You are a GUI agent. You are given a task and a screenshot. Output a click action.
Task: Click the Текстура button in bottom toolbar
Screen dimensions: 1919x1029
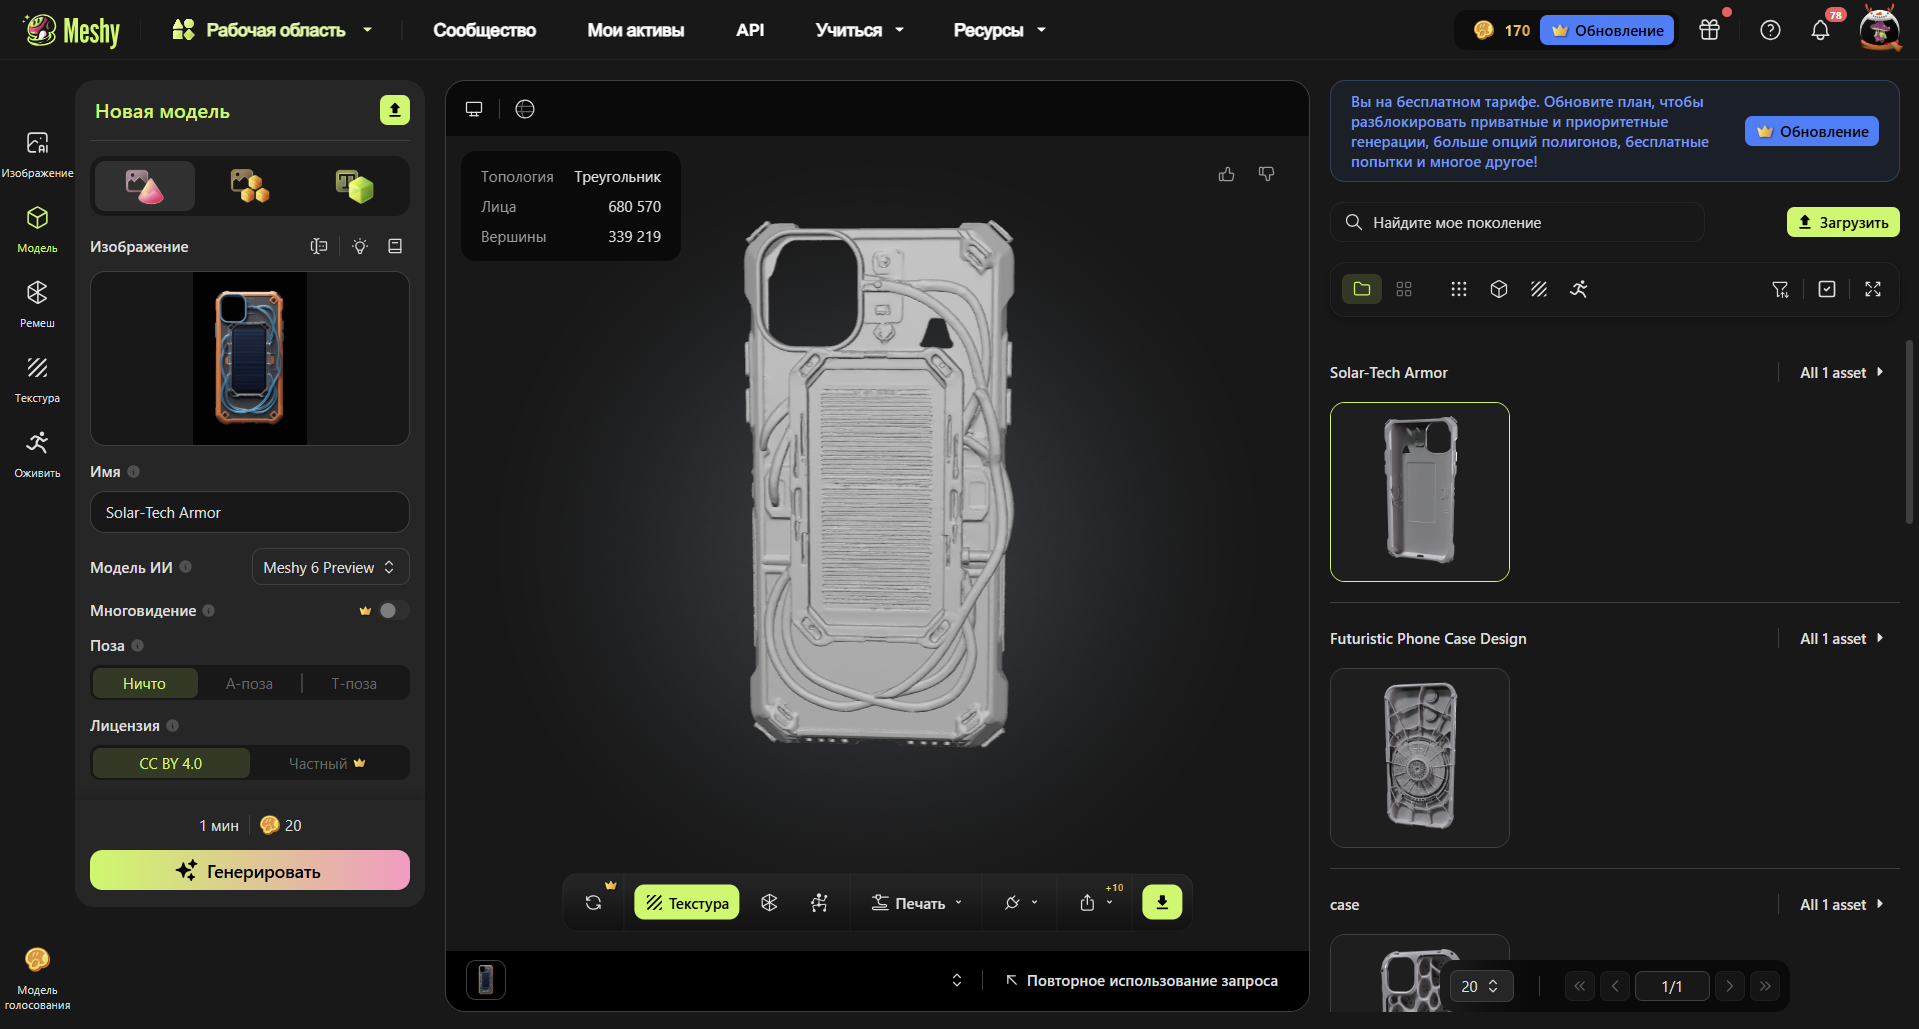[687, 902]
